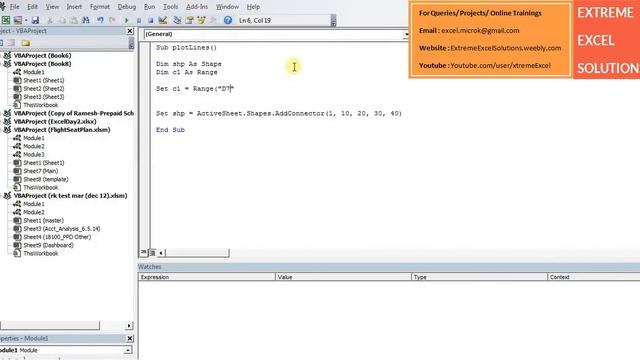Open the Add-Ins menu
The width and height of the screenshot is (640, 360).
(x=197, y=7)
